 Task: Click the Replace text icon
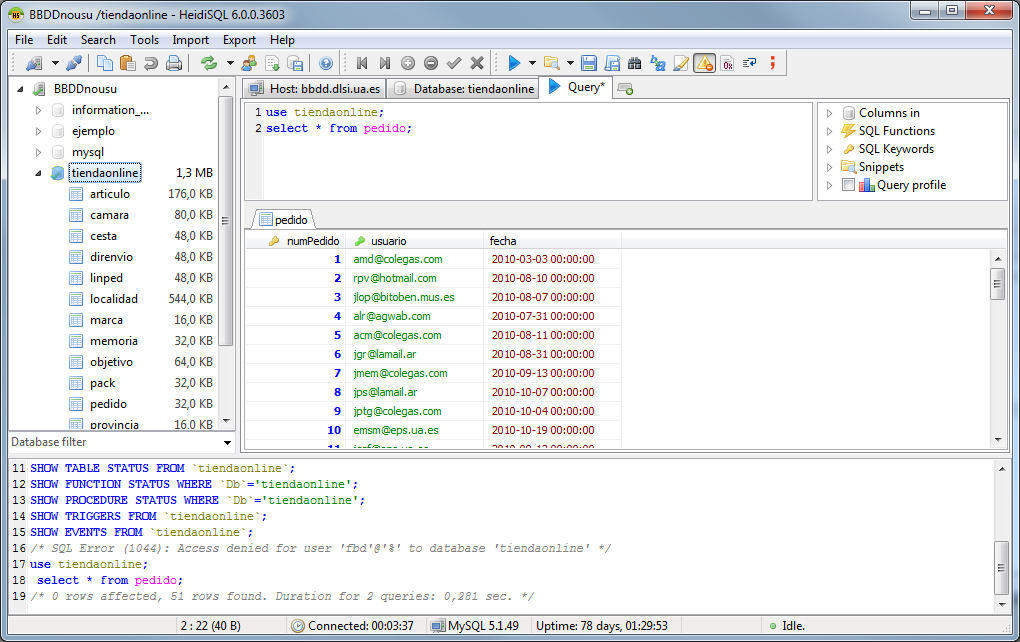(x=658, y=63)
